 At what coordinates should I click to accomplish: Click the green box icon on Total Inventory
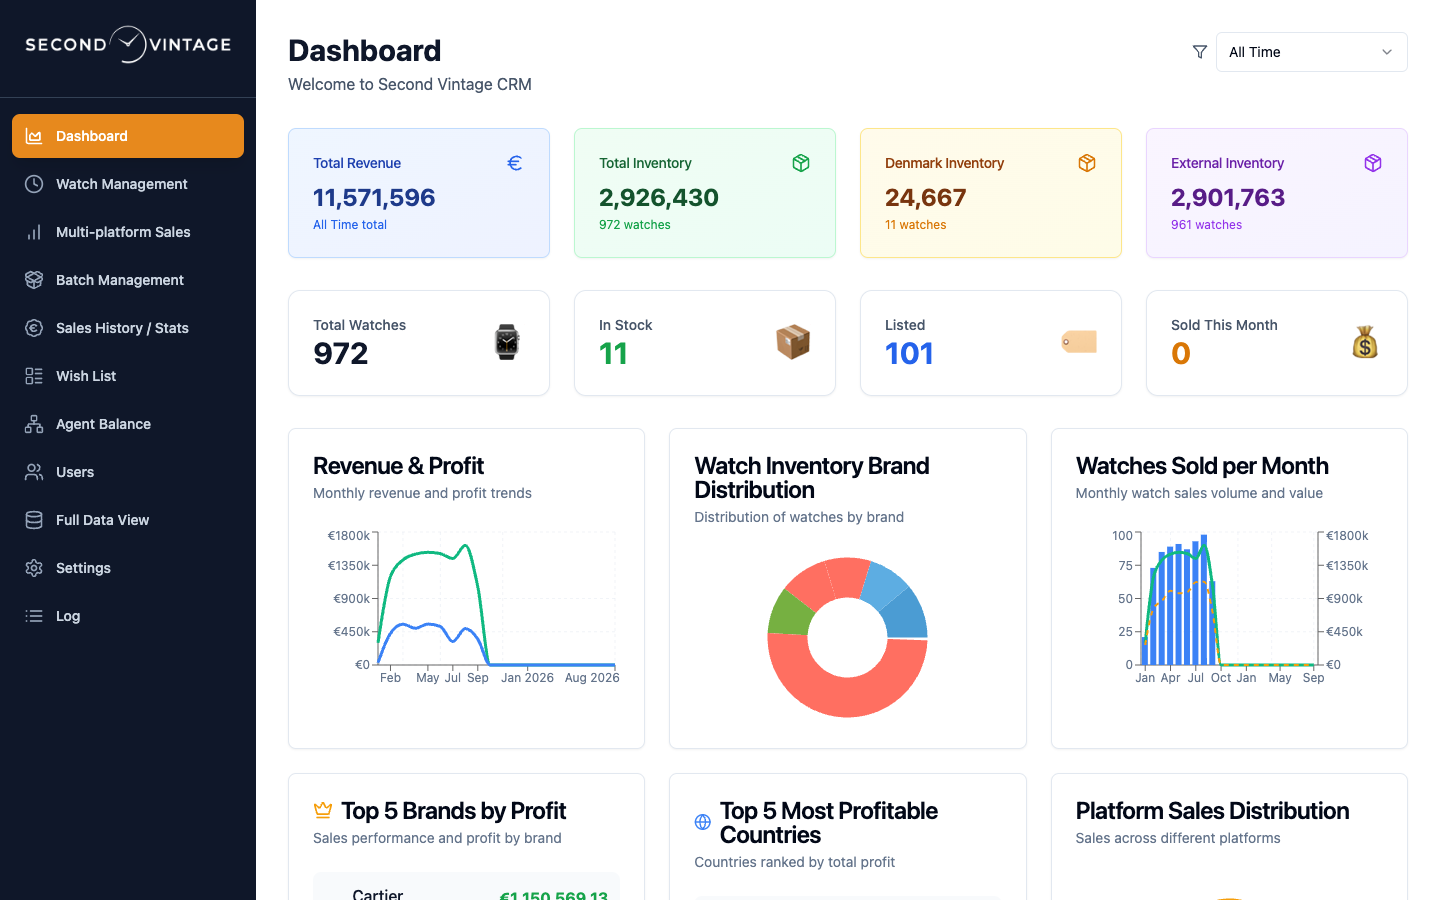point(801,163)
